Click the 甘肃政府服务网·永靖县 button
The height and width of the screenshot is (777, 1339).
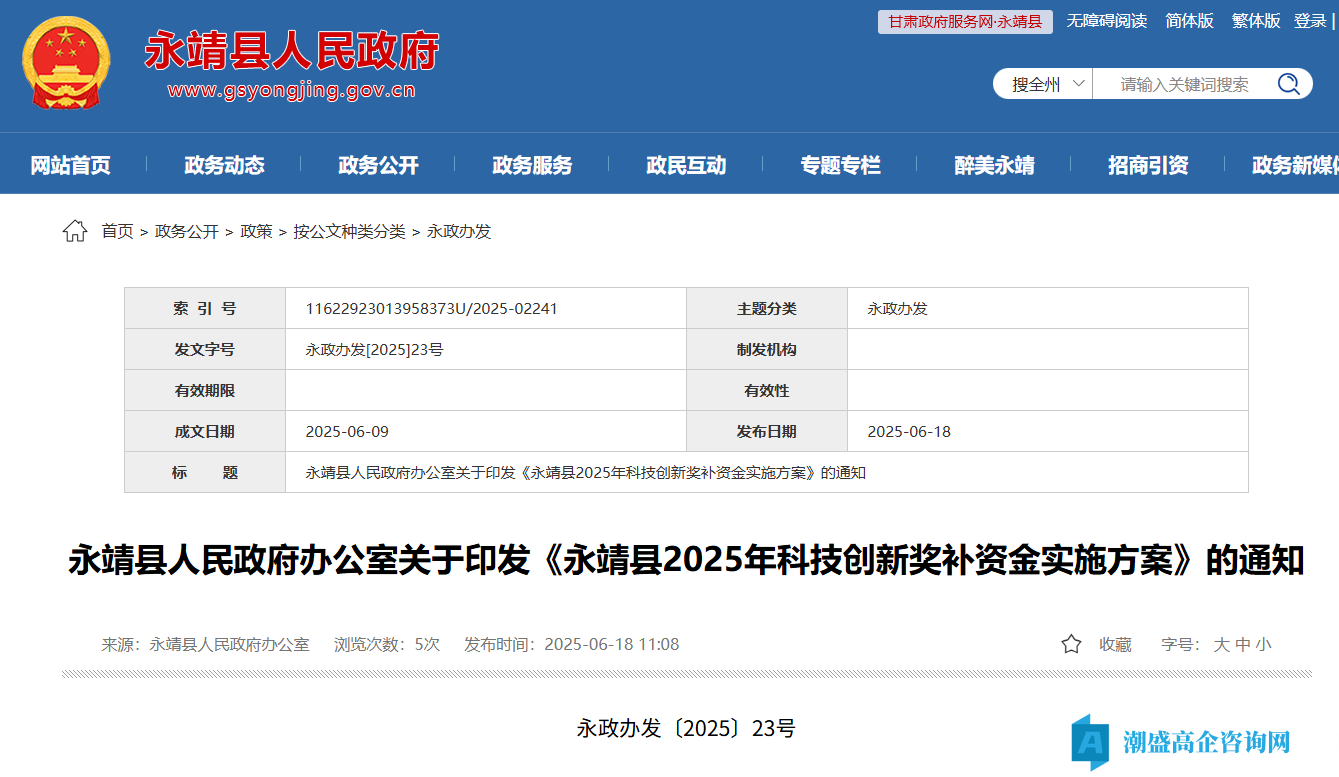(965, 21)
